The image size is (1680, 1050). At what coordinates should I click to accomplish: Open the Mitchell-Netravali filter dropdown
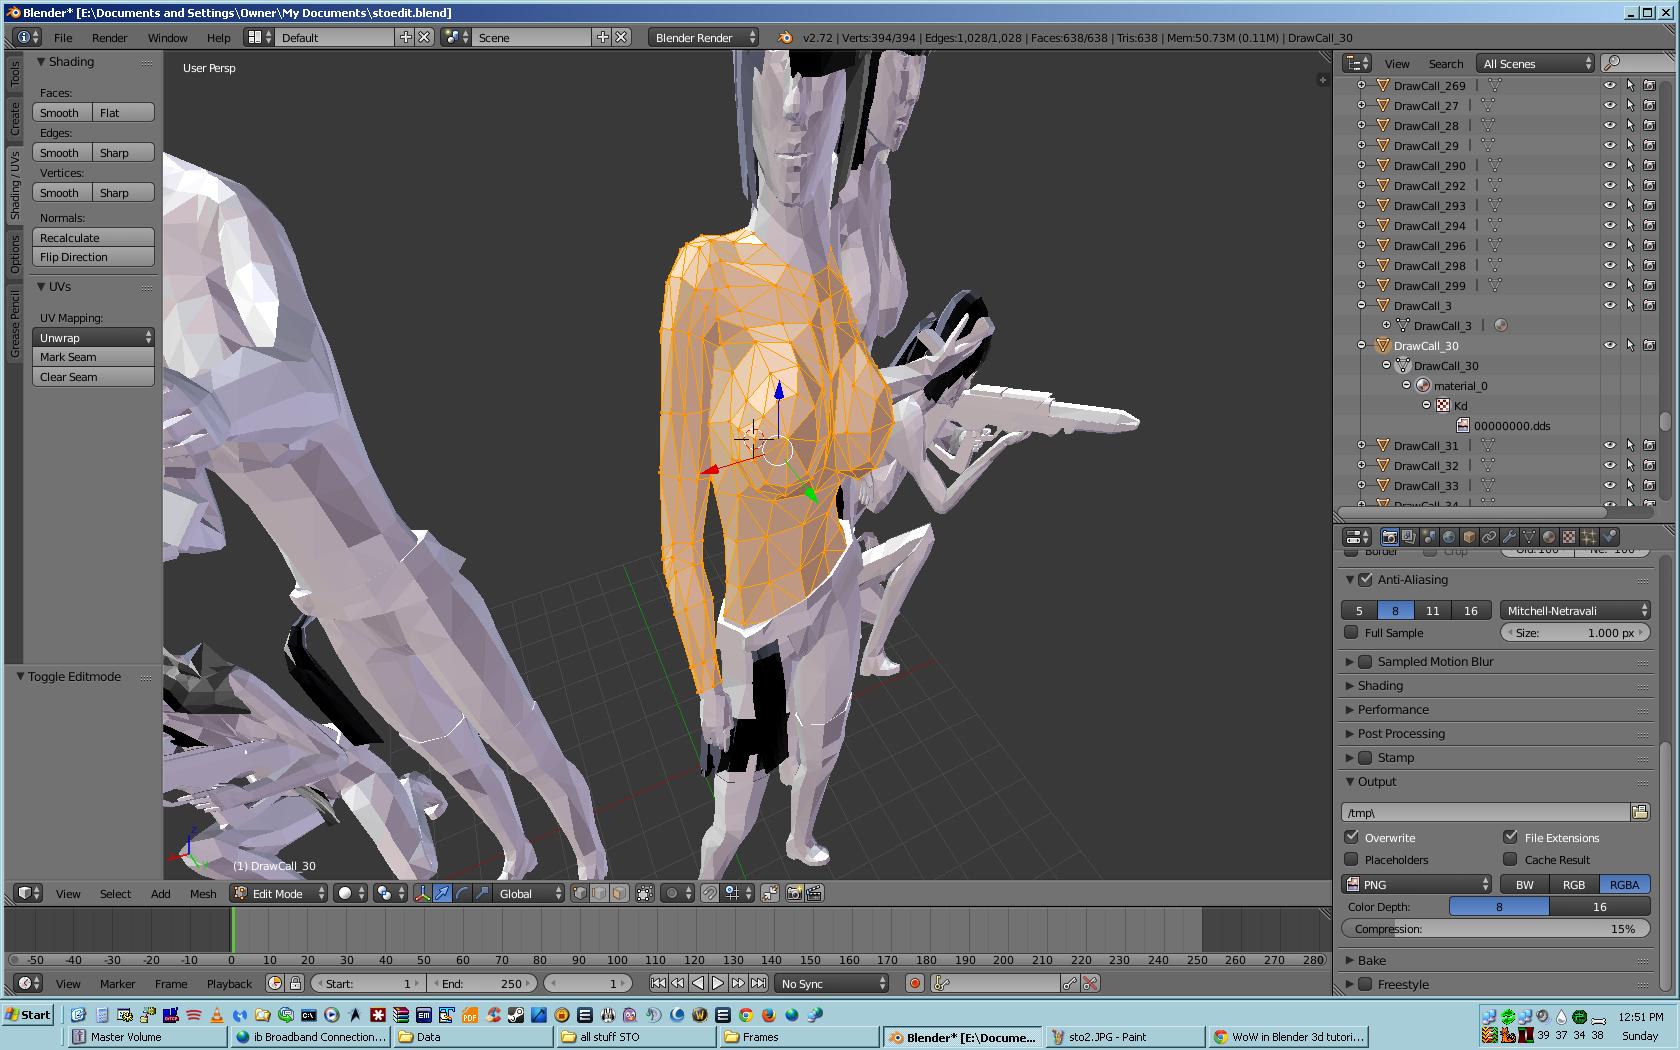1575,610
